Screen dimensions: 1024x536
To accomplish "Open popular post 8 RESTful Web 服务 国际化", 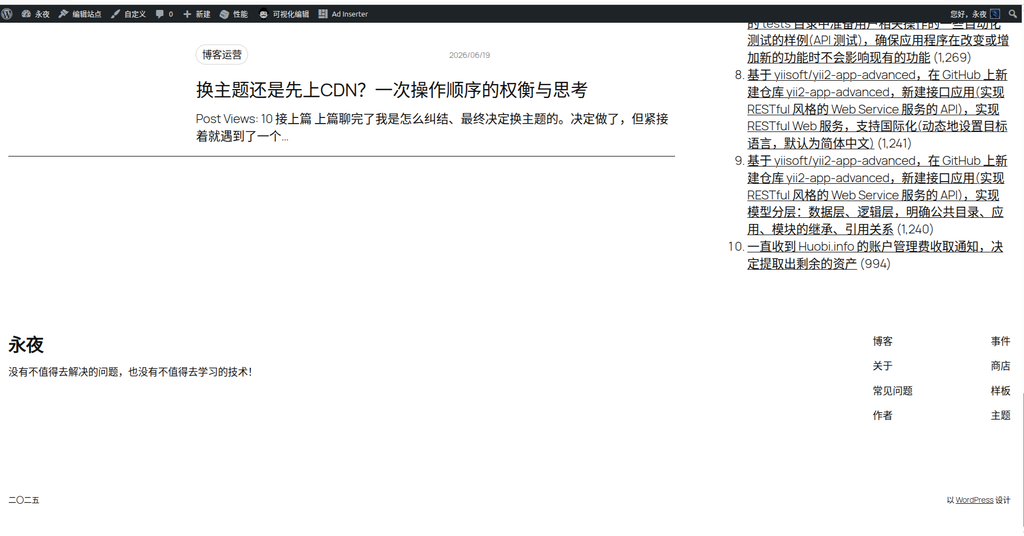I will (x=877, y=109).
